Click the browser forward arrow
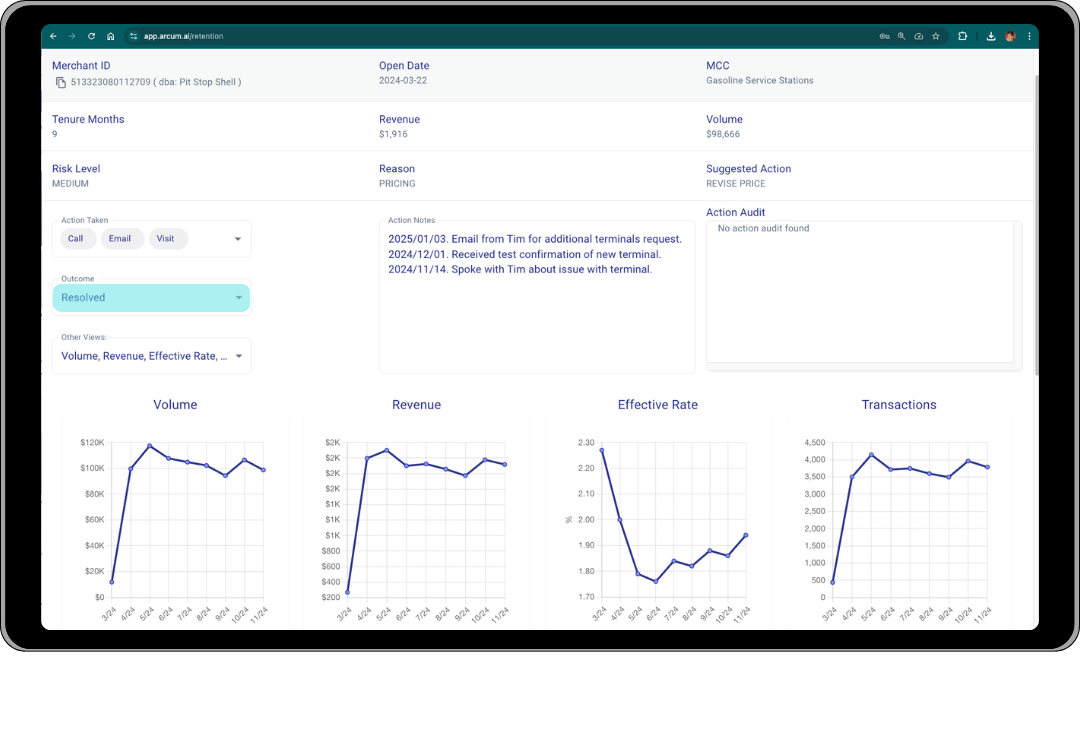 pyautogui.click(x=72, y=36)
